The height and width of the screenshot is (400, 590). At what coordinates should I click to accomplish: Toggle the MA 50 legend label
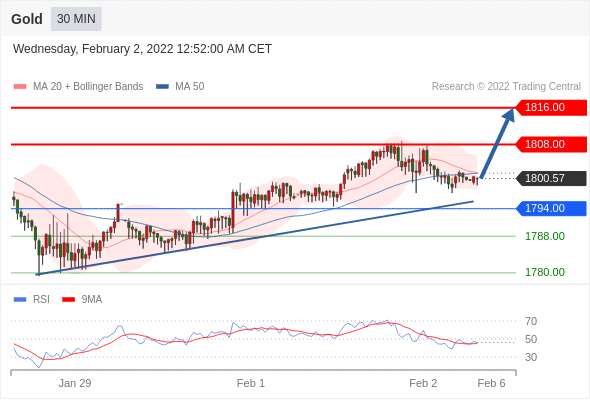tap(190, 87)
